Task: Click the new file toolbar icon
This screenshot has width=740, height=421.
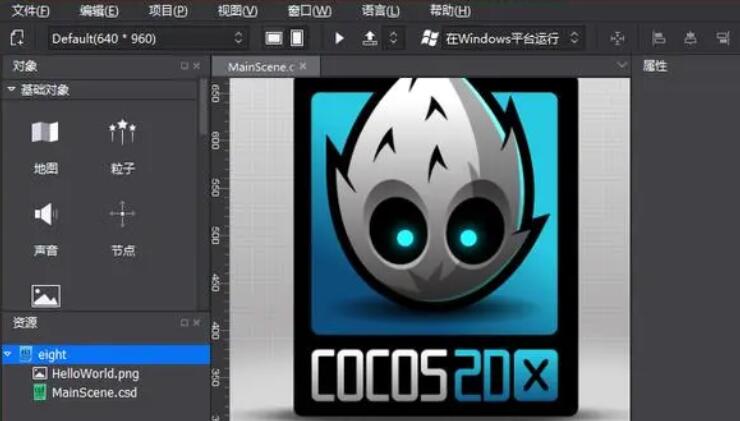Action: point(18,38)
